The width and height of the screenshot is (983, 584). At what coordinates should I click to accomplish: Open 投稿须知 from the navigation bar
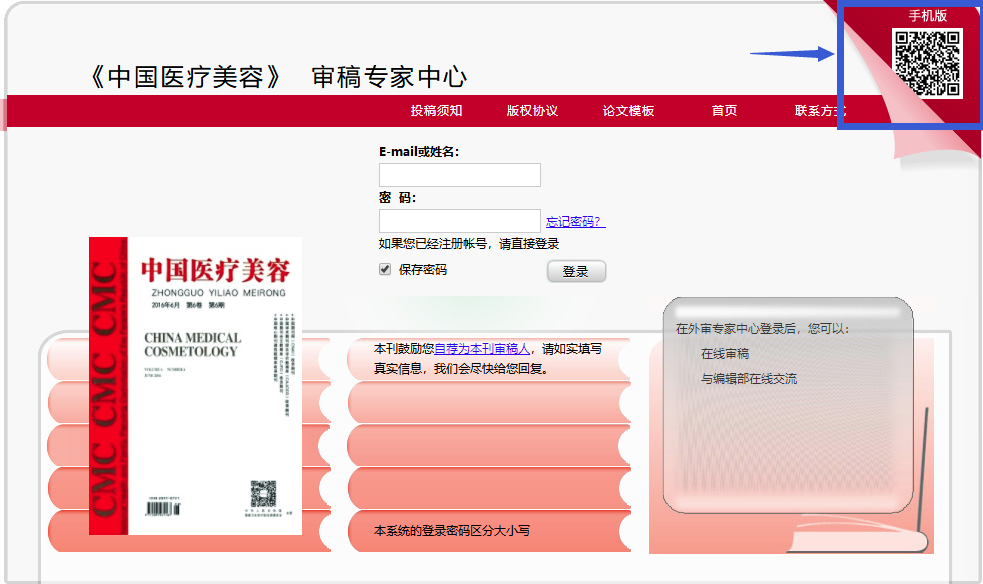[437, 111]
